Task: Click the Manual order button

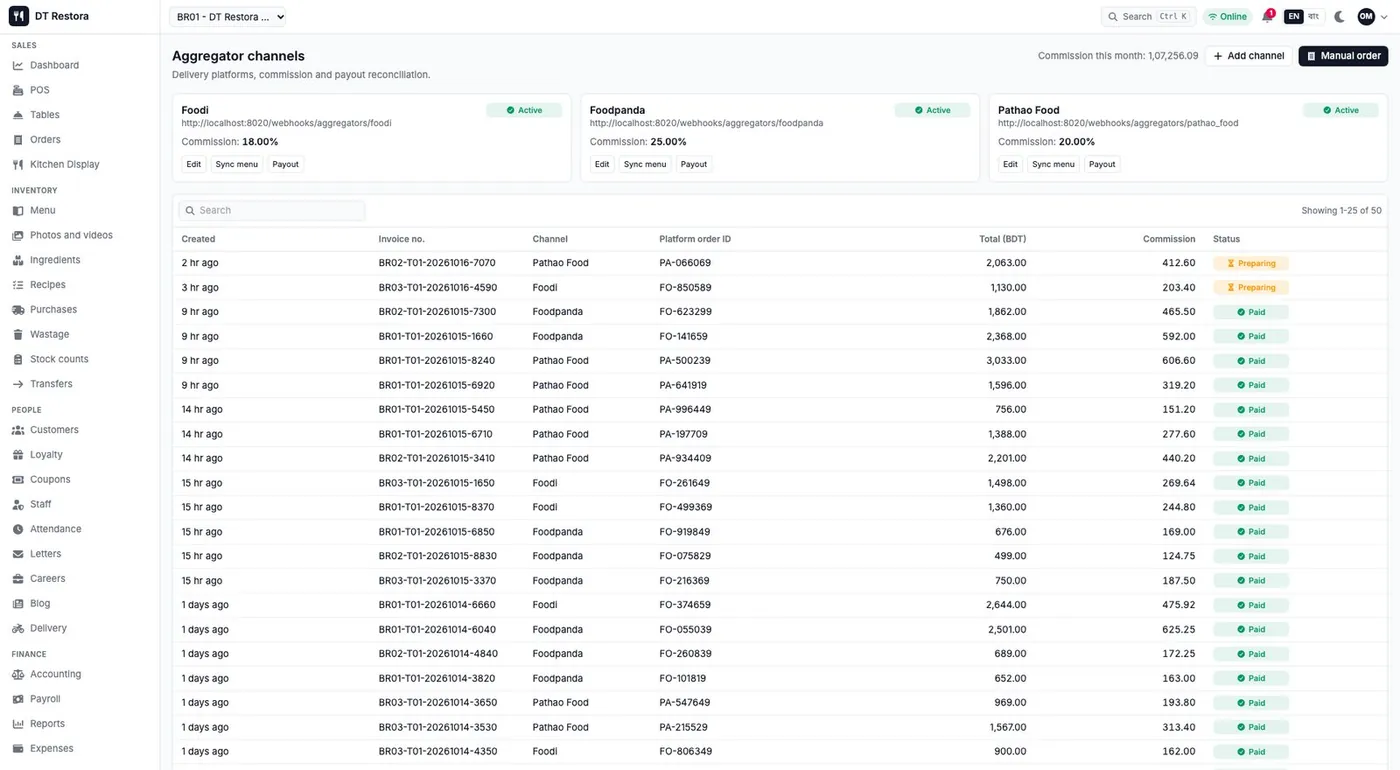Action: coord(1343,56)
